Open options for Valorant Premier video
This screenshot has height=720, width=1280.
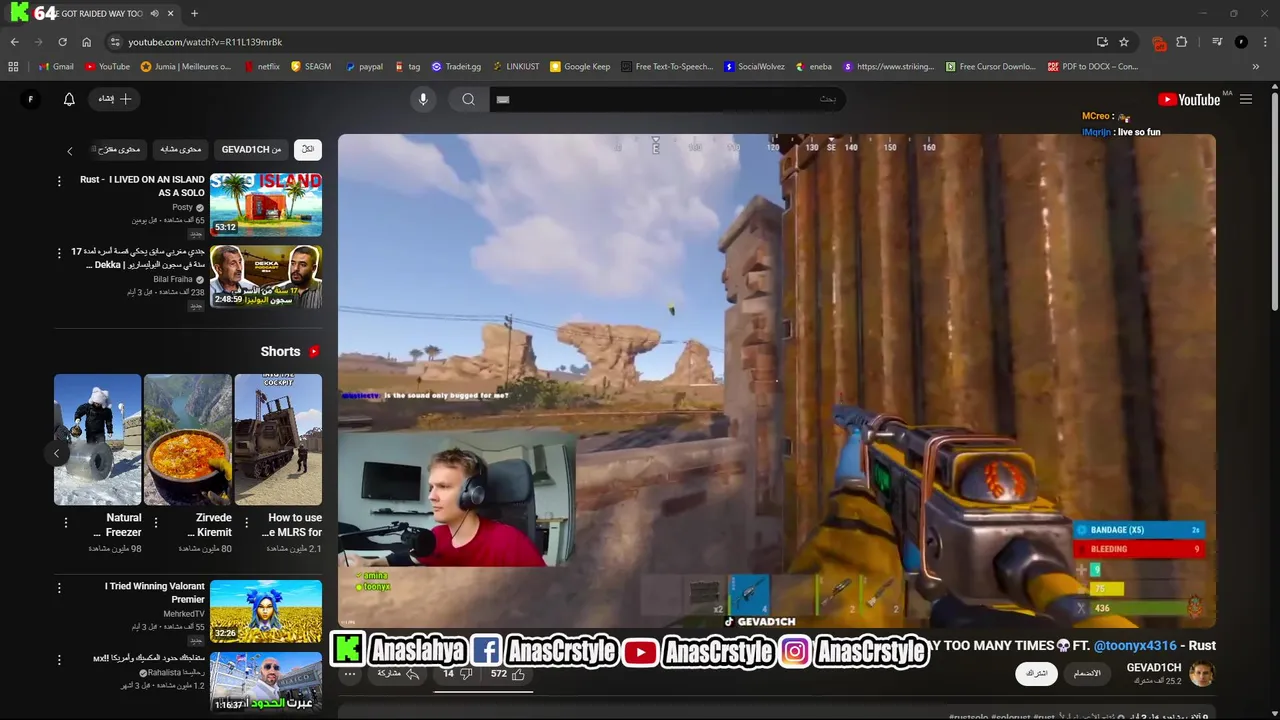point(59,588)
